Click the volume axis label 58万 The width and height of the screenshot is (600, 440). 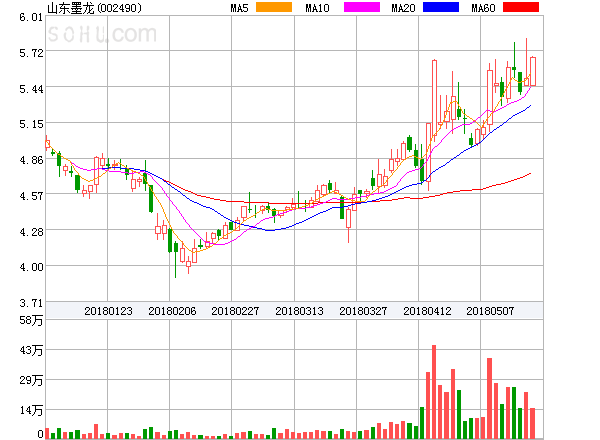[x=31, y=320]
